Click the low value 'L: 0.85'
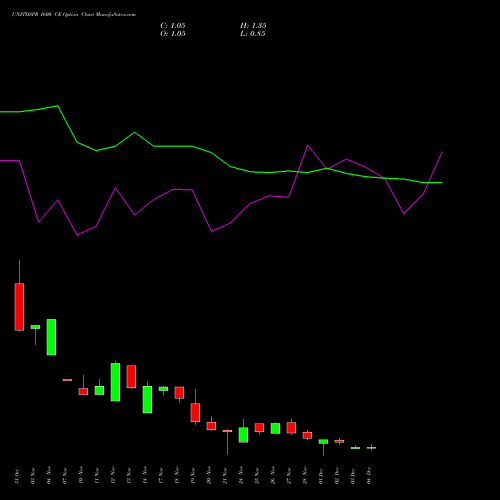This screenshot has width=500, height=500. (x=253, y=34)
